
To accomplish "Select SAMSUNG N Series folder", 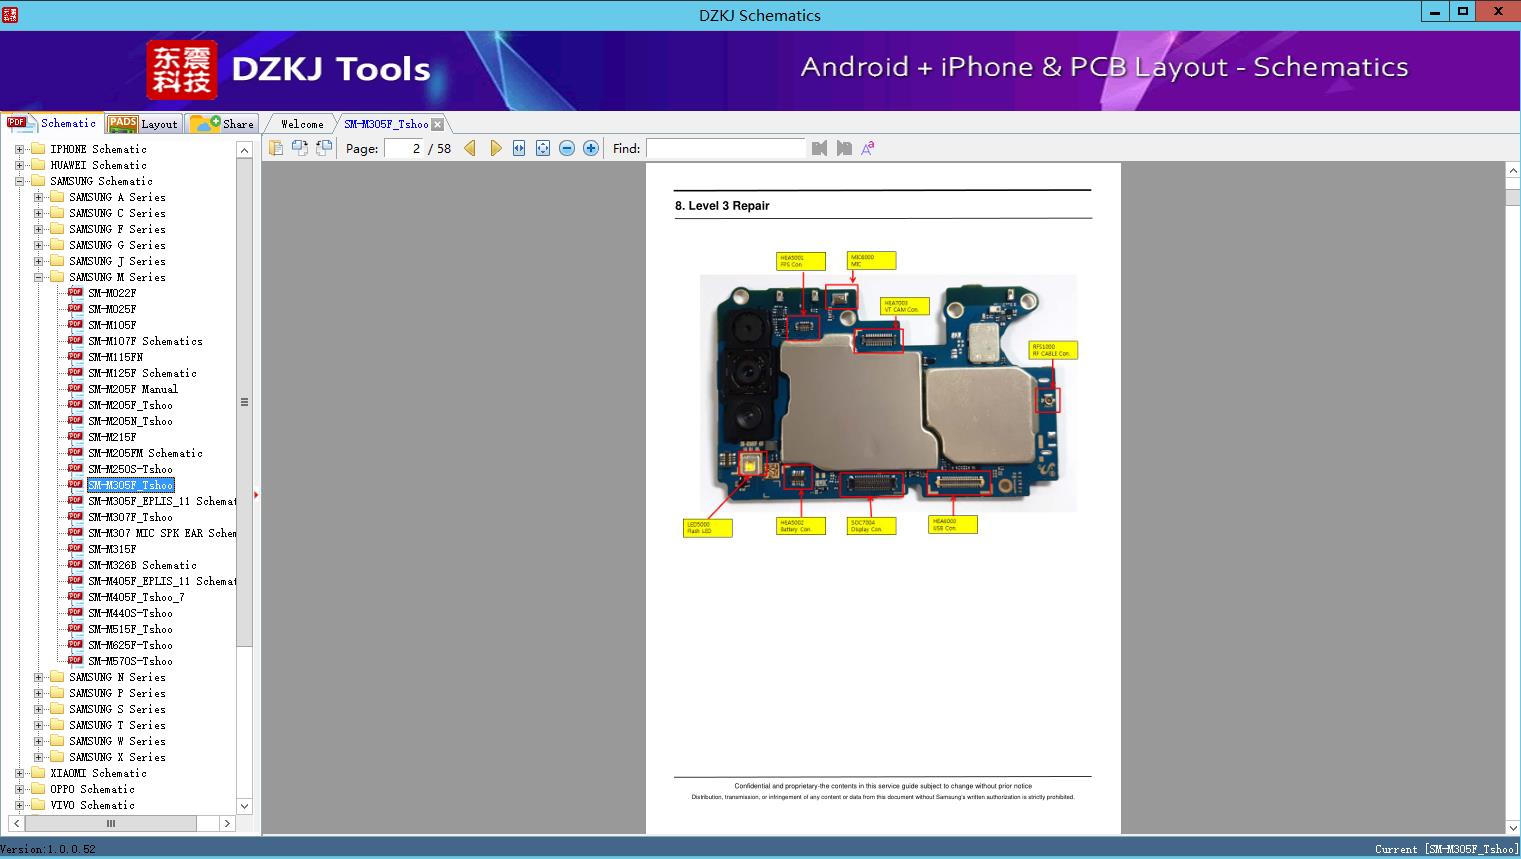I will [x=117, y=677].
